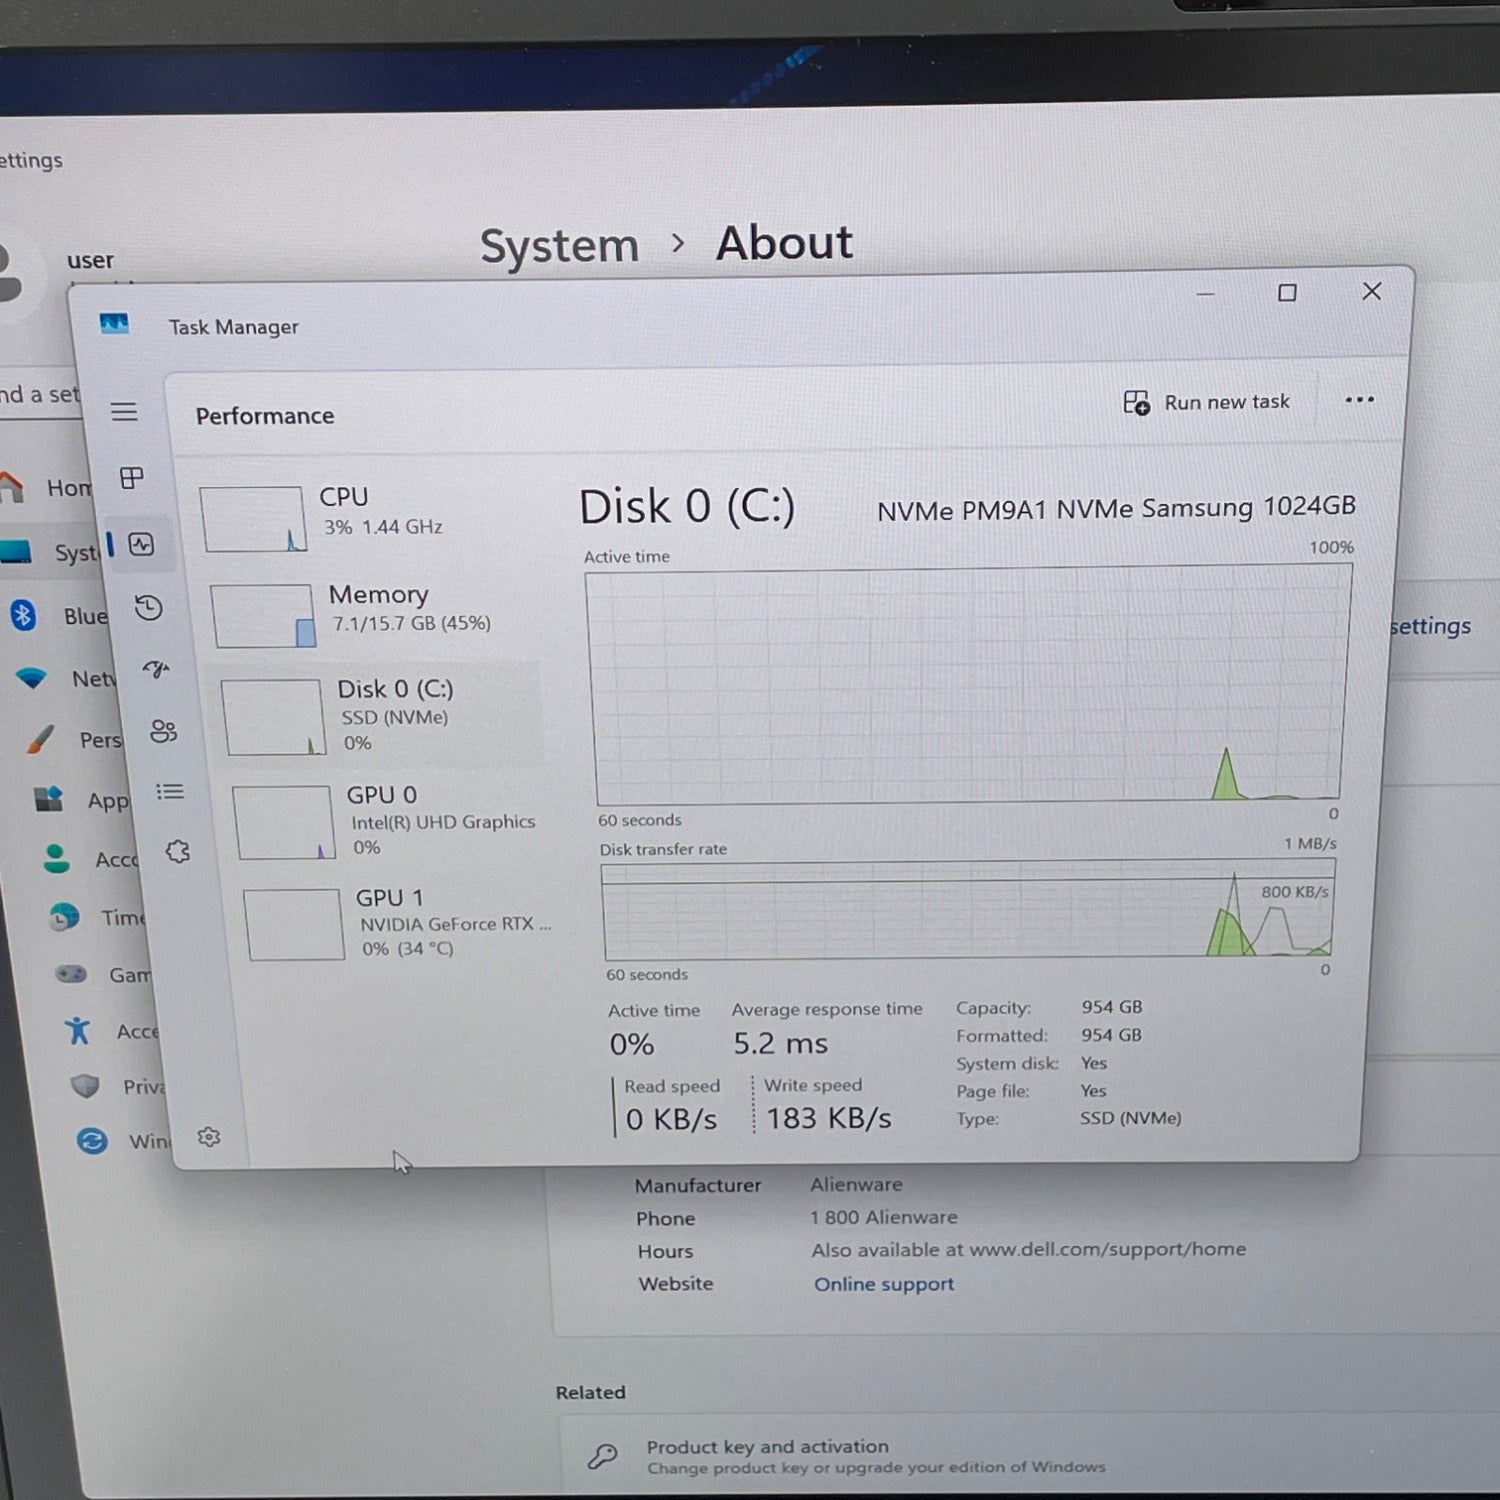Viewport: 1500px width, 1500px height.
Task: Click the Disk active time graph
Action: tap(968, 685)
